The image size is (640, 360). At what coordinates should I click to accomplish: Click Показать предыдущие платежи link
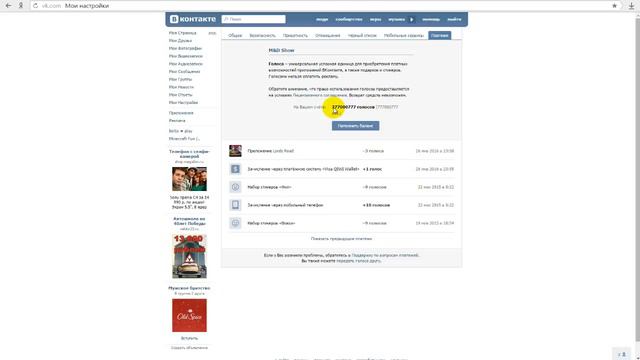341,239
